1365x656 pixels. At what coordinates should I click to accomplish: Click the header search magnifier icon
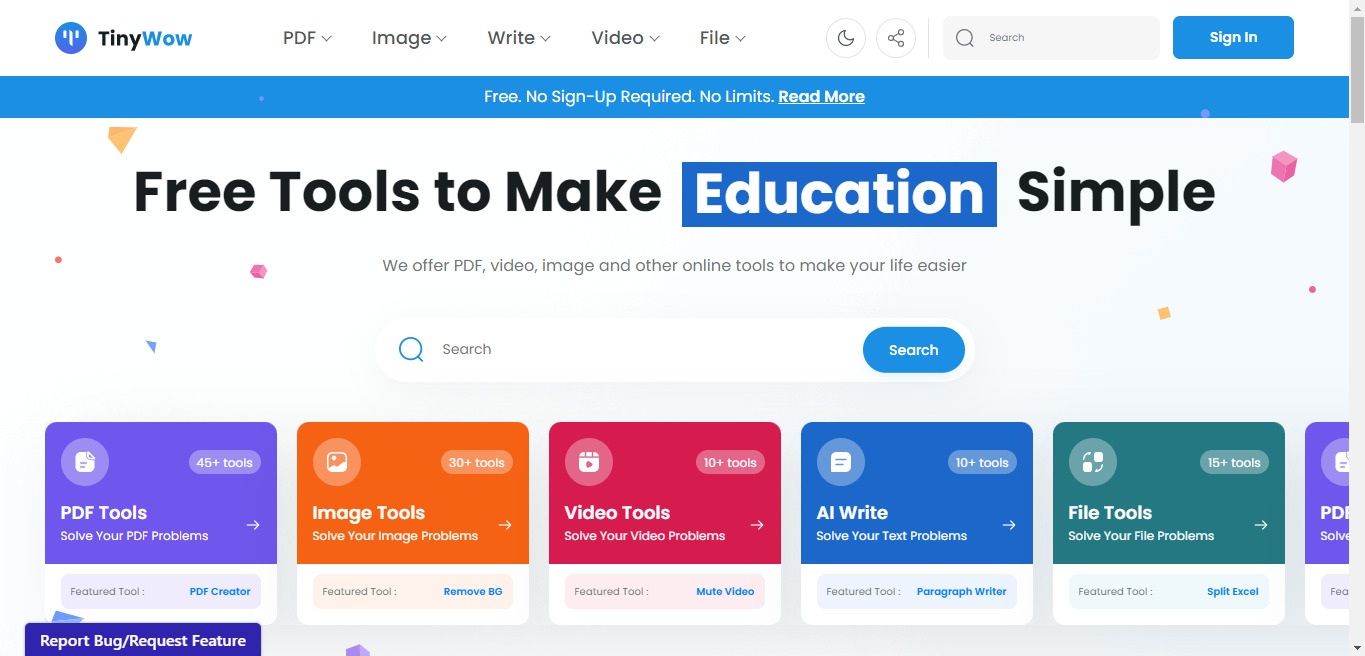[x=964, y=38]
